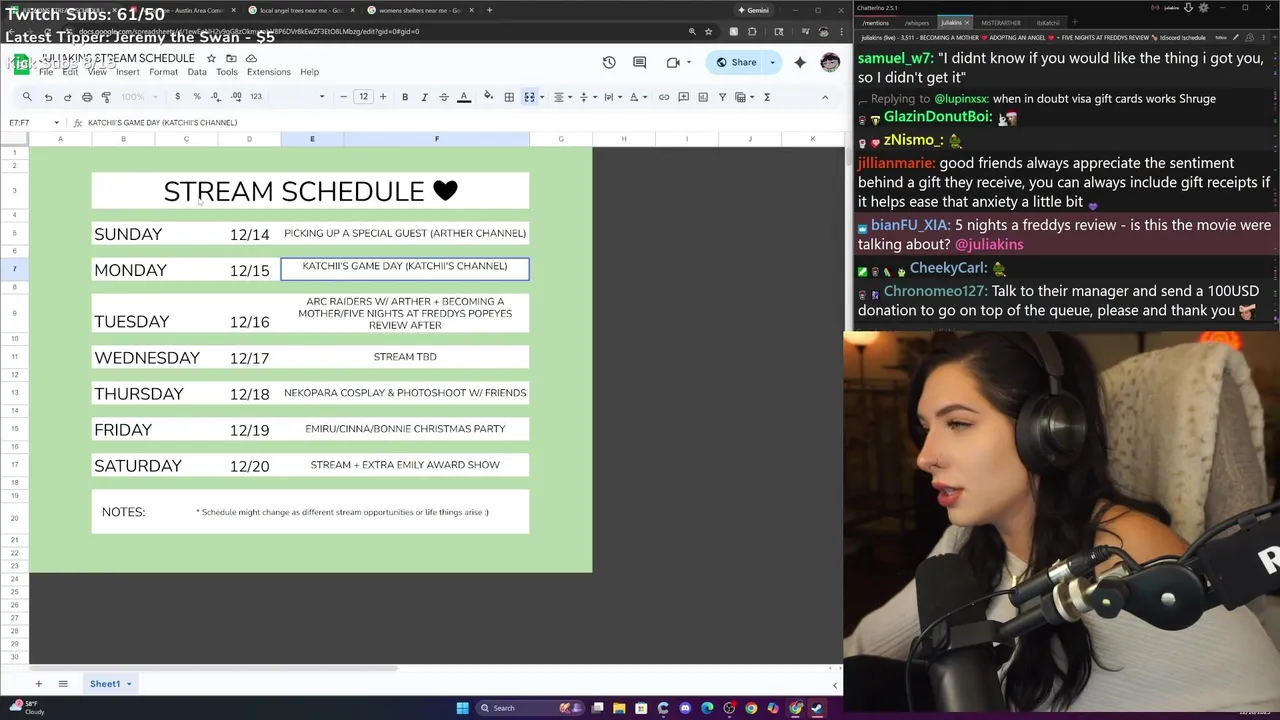Image resolution: width=1280 pixels, height=720 pixels.
Task: Open the version history clock icon
Action: pos(609,62)
